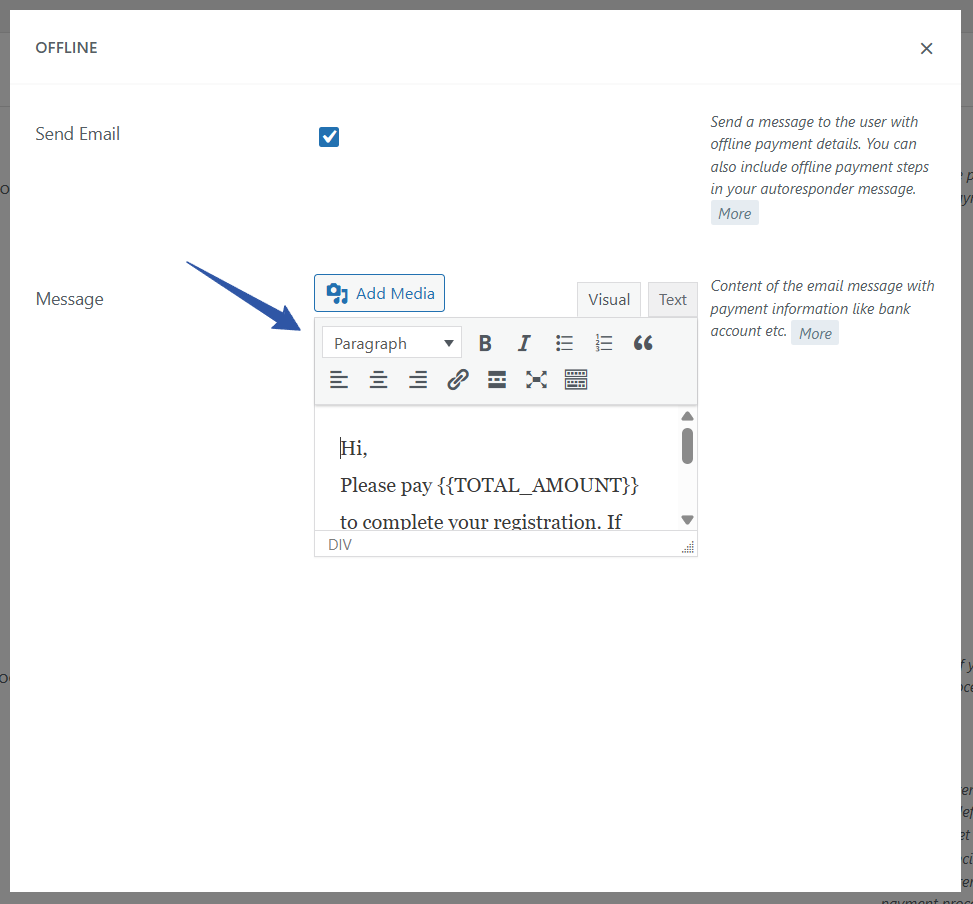Switch to the Text editor tab

point(672,299)
